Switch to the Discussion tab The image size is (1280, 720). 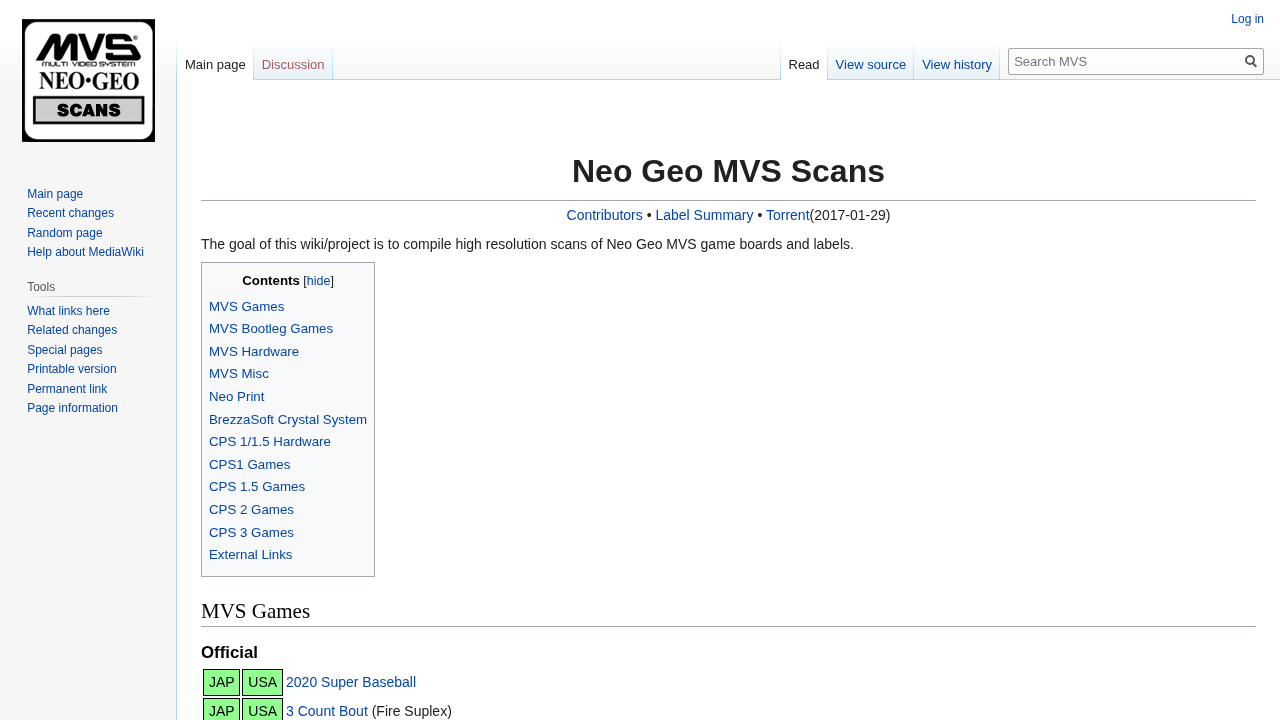pyautogui.click(x=293, y=64)
